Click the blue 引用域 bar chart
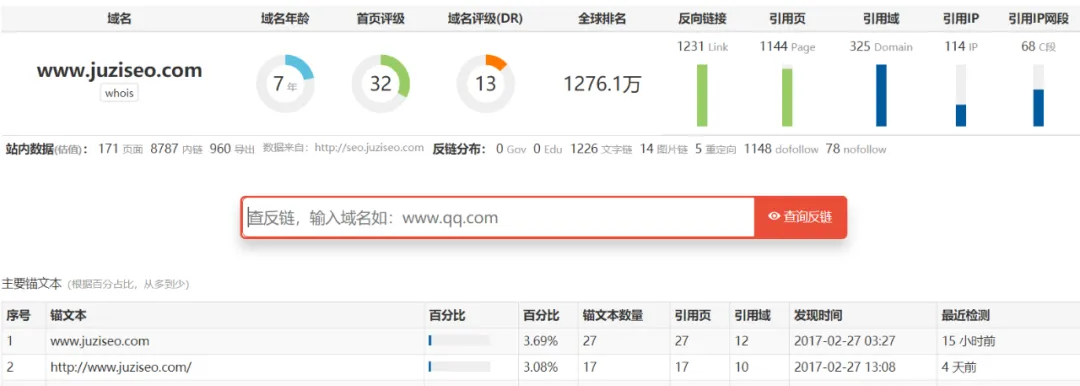This screenshot has height=386, width=1080. pyautogui.click(x=881, y=95)
